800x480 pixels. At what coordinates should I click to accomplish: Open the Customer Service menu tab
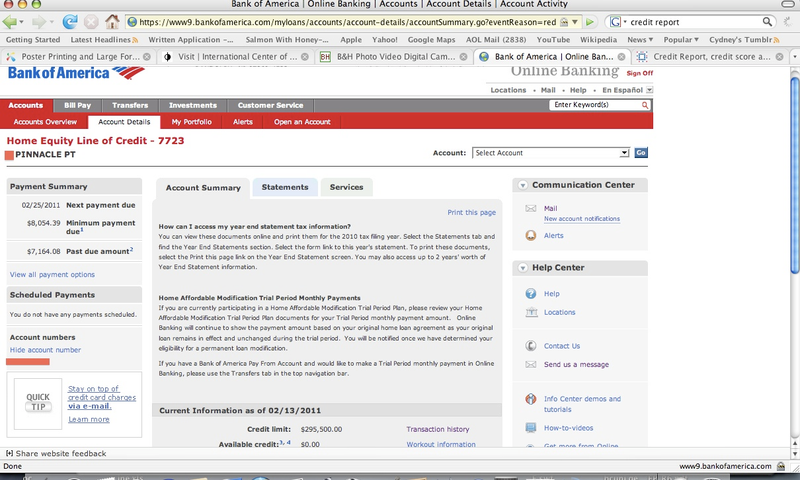[x=270, y=105]
